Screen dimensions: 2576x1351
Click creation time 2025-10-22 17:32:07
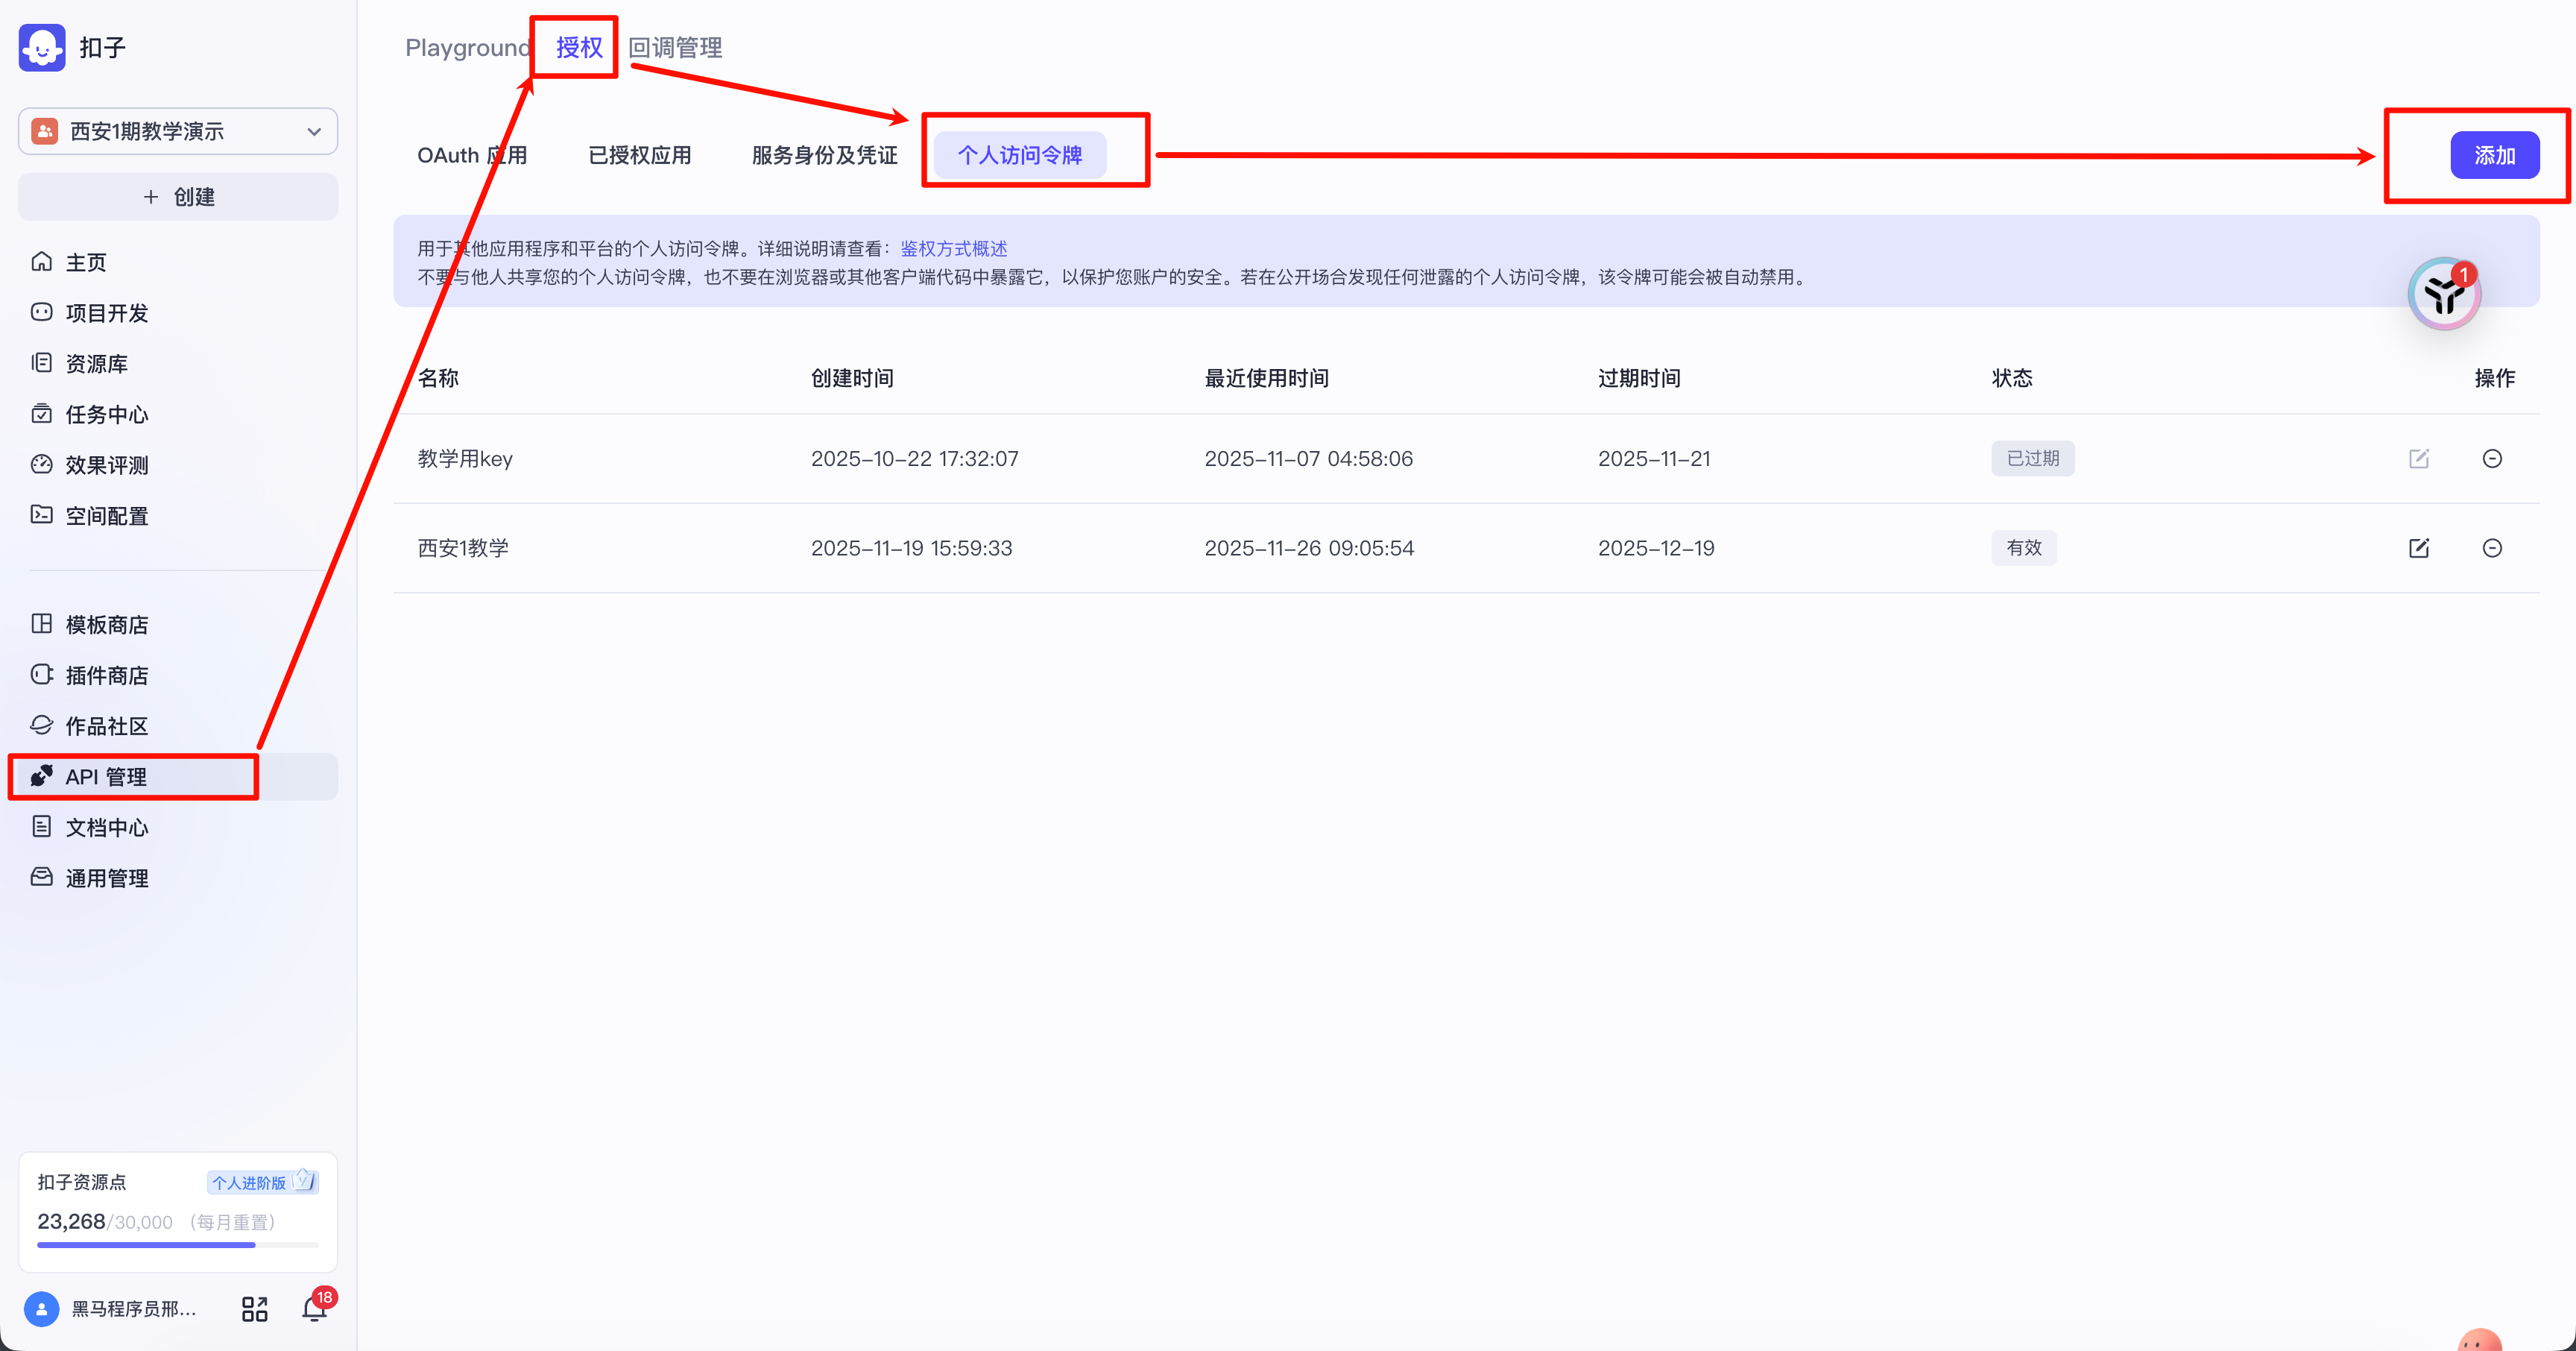[x=914, y=459]
